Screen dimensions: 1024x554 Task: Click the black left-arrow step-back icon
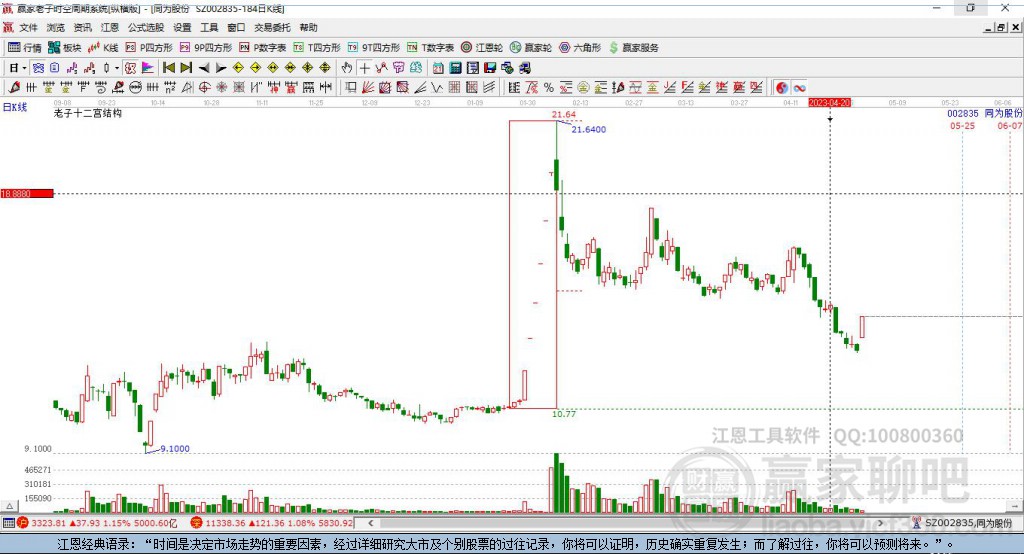(204, 67)
